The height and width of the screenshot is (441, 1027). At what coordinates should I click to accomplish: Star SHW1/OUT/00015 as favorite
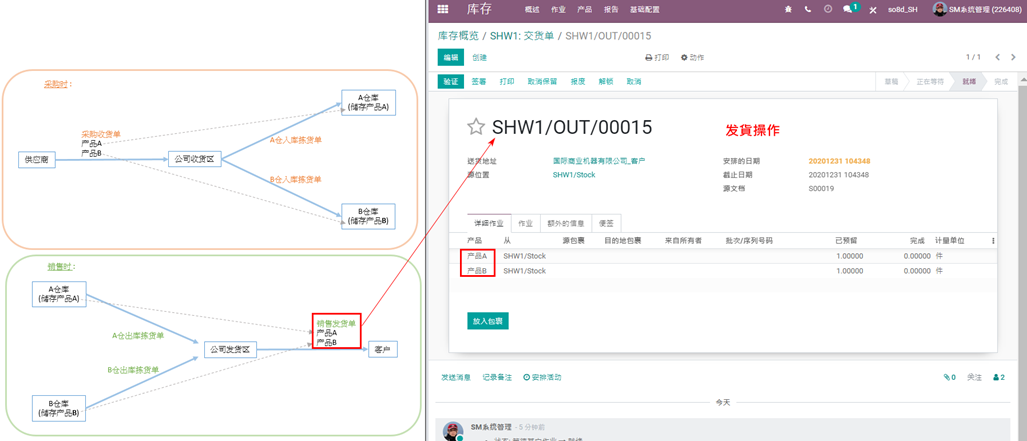(476, 127)
